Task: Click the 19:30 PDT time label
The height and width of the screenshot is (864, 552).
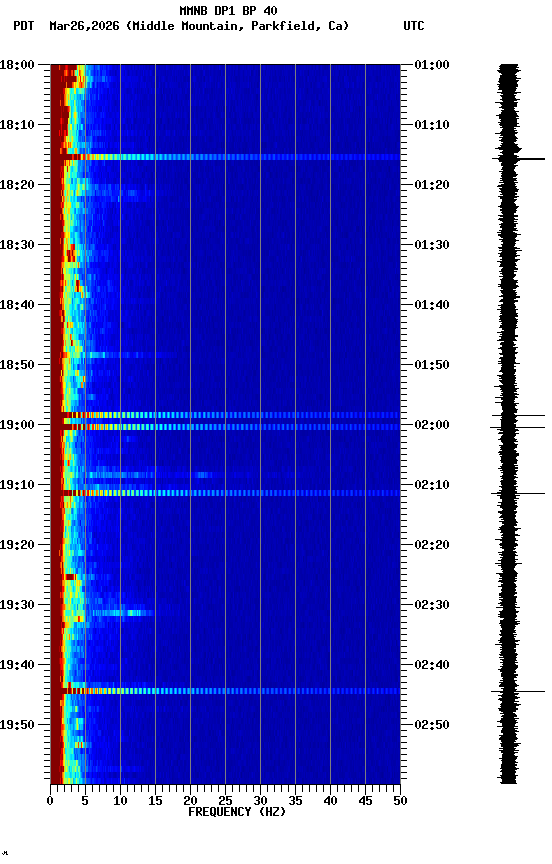Action: tap(17, 606)
